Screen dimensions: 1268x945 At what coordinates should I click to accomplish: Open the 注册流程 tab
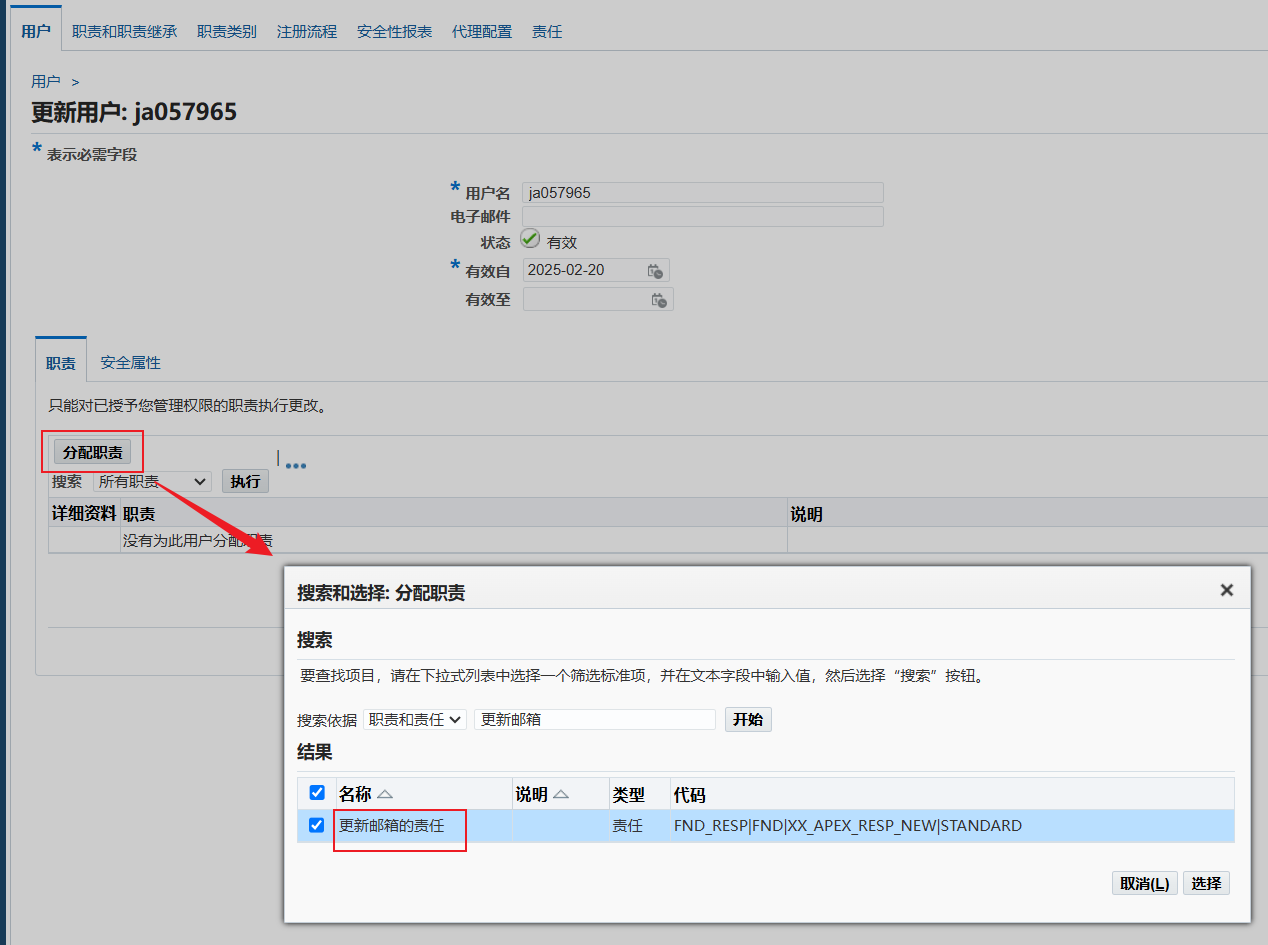pos(307,31)
